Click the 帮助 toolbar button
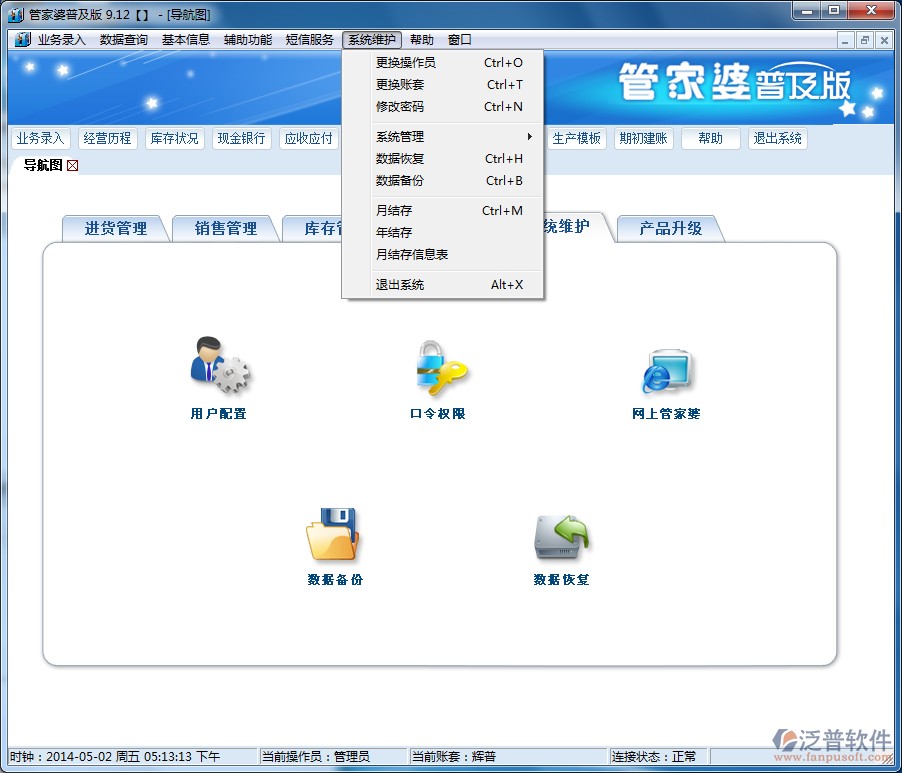The height and width of the screenshot is (773, 902). click(x=710, y=138)
